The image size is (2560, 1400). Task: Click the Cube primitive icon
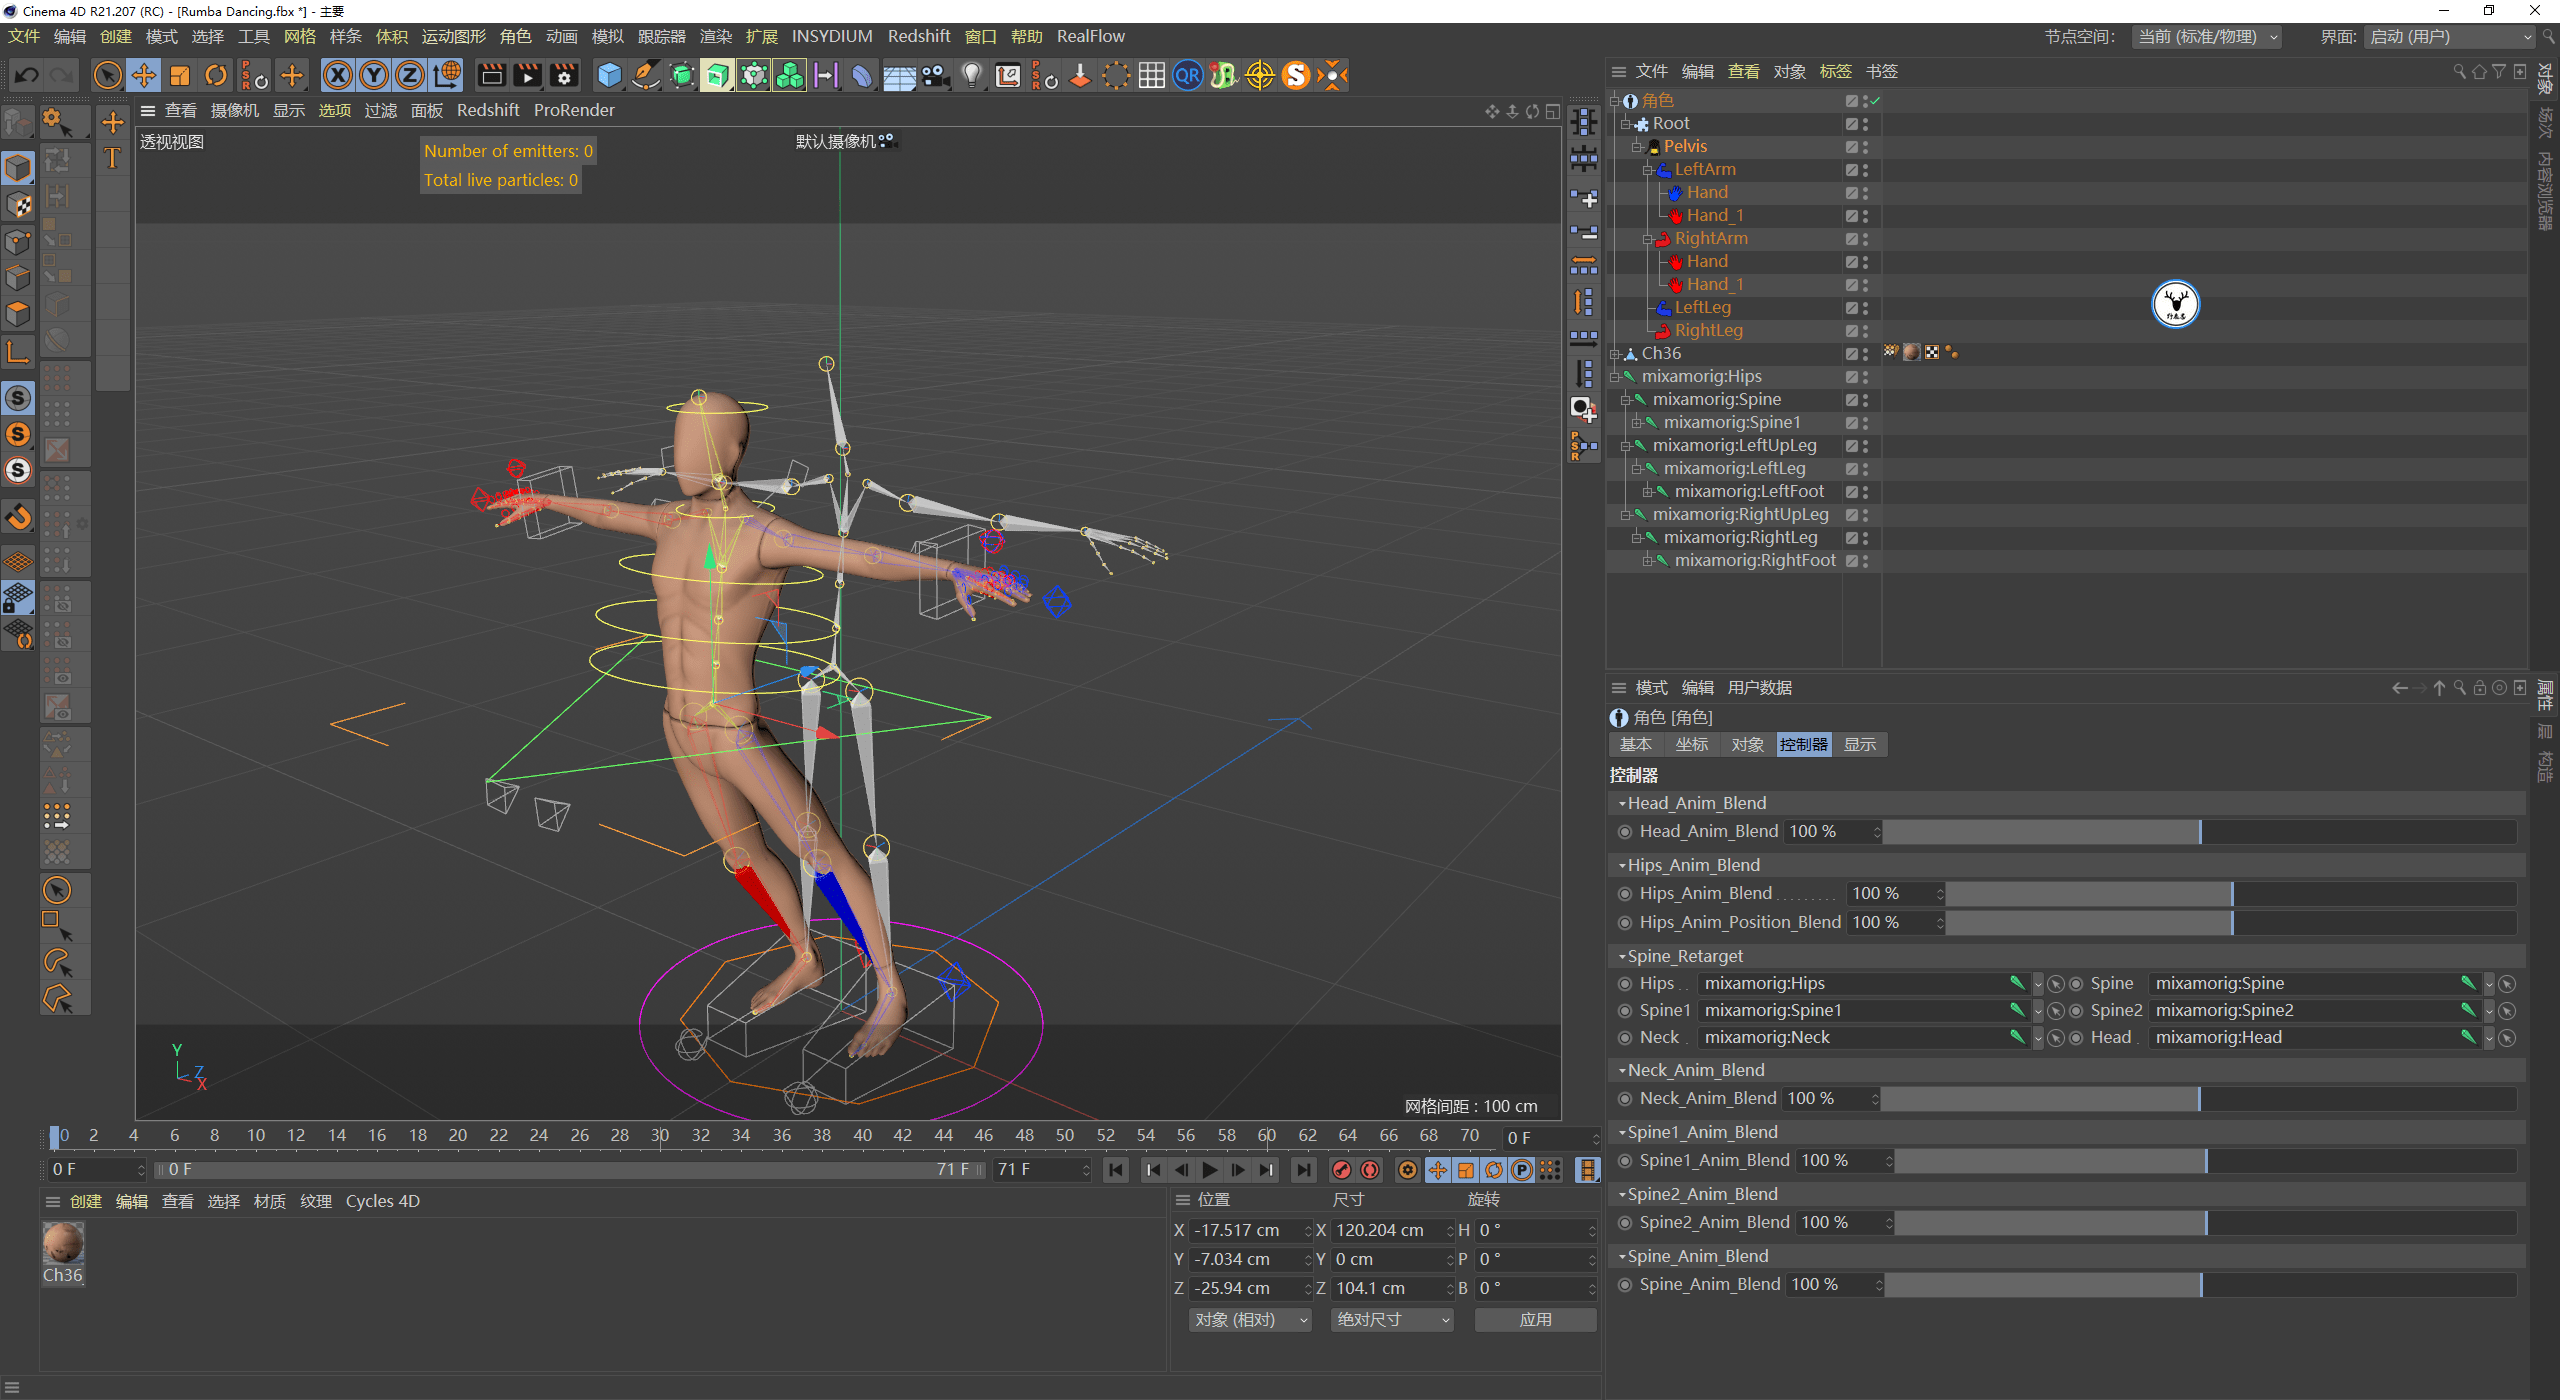click(608, 75)
